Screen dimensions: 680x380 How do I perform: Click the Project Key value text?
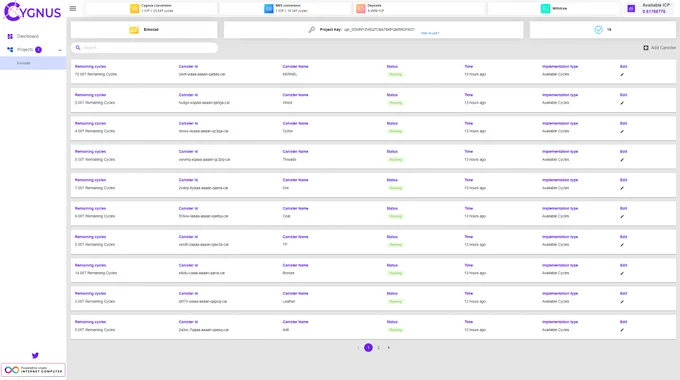point(379,29)
